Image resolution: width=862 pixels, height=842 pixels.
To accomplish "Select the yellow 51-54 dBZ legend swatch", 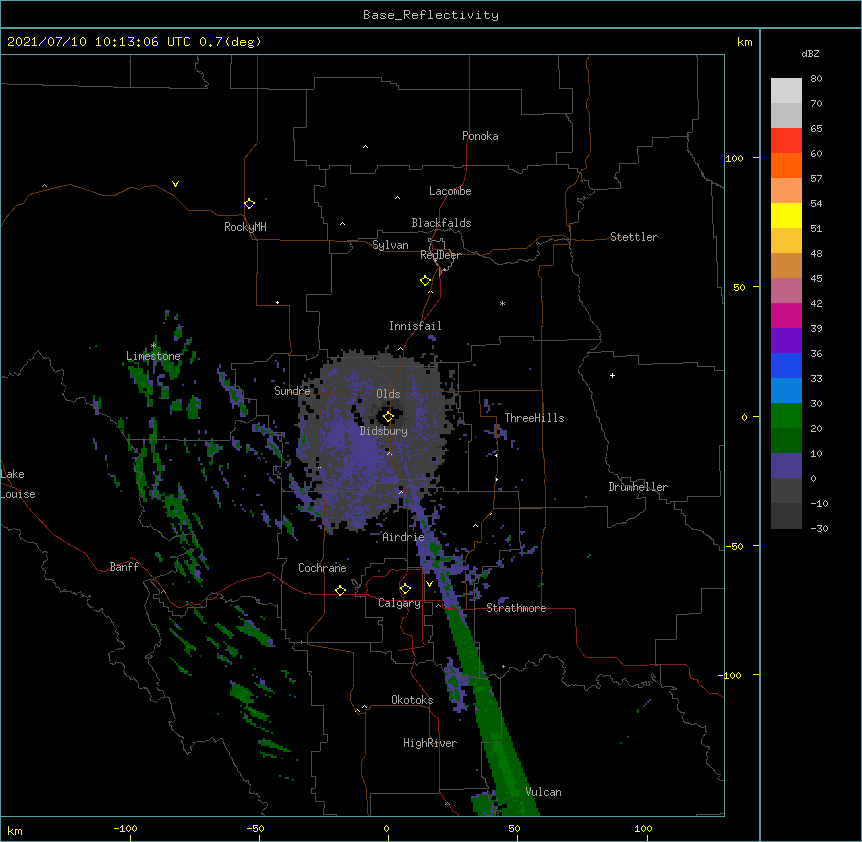I will [x=786, y=215].
